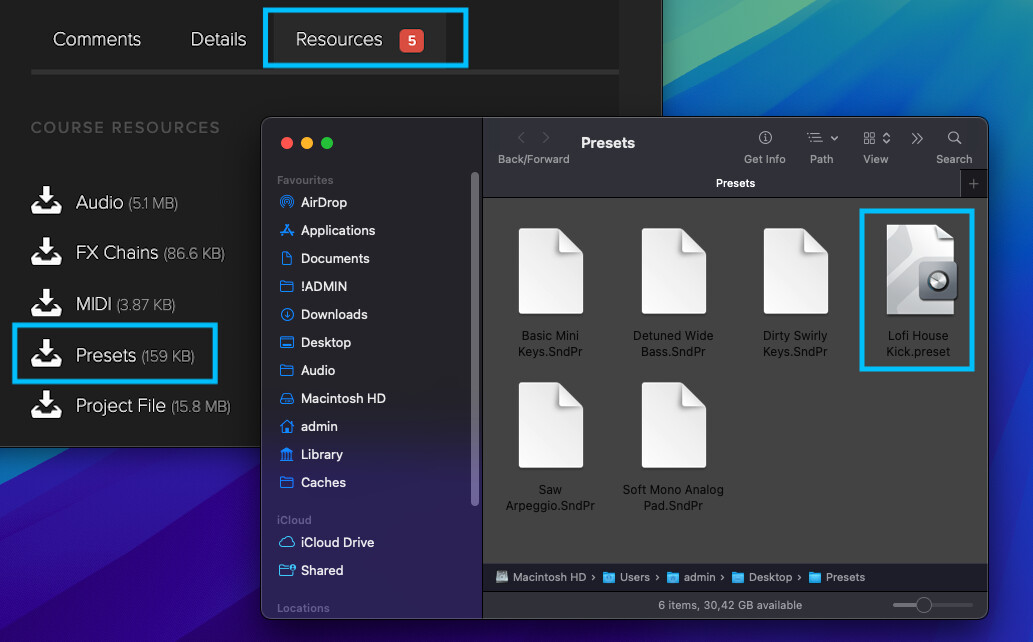Switch to the Details tab
This screenshot has height=642, width=1033.
coord(218,40)
